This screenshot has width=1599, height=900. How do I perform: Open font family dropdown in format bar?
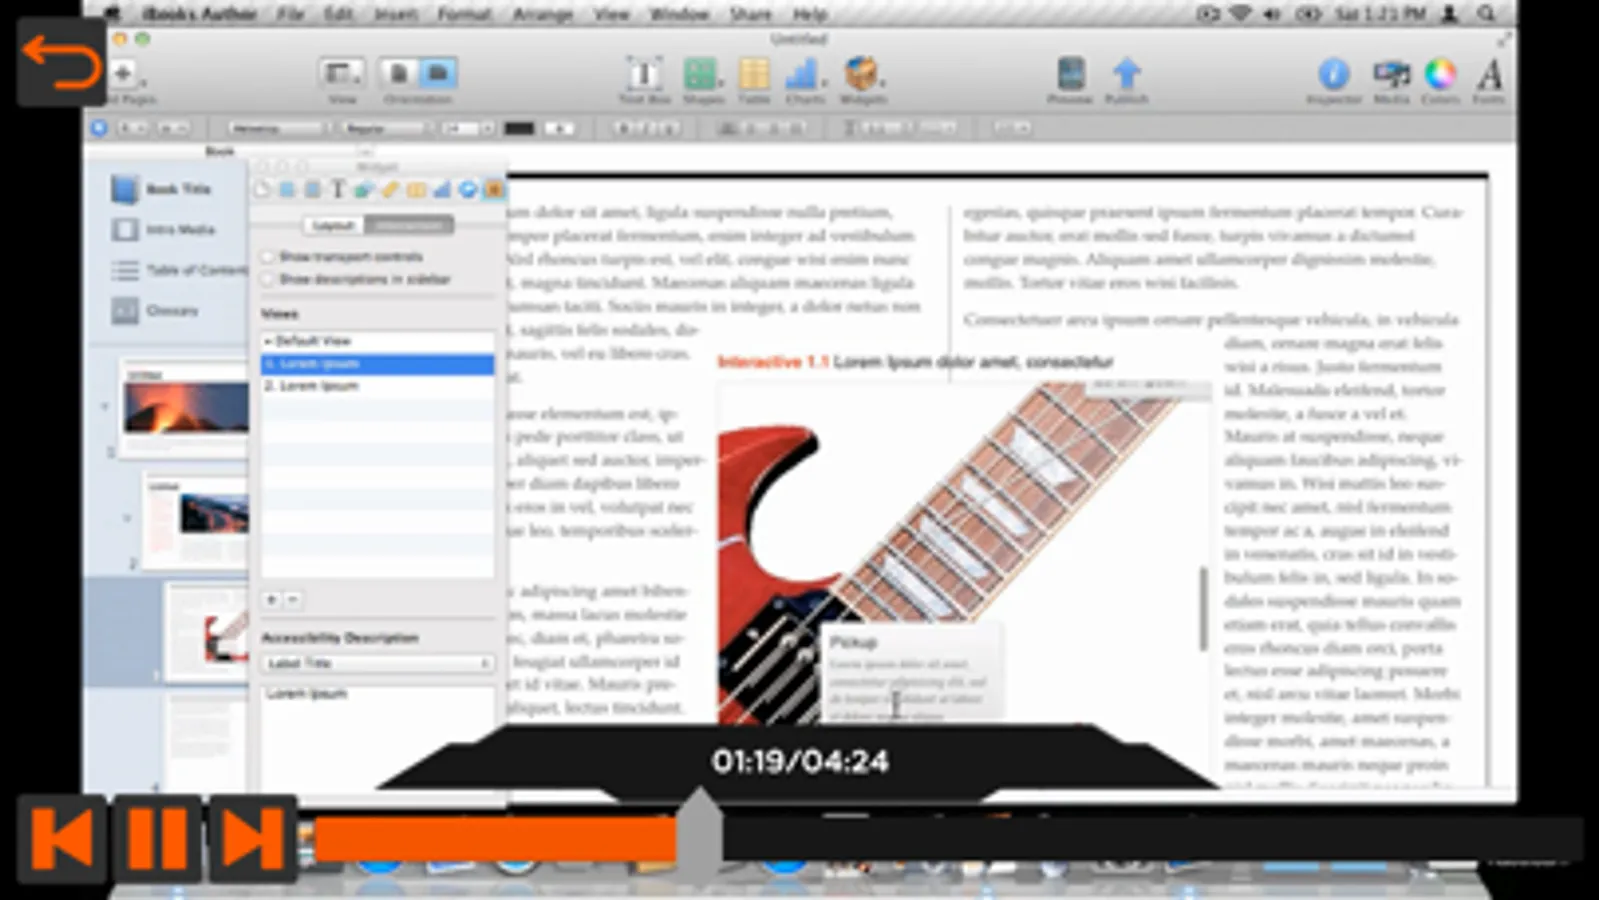pos(280,128)
